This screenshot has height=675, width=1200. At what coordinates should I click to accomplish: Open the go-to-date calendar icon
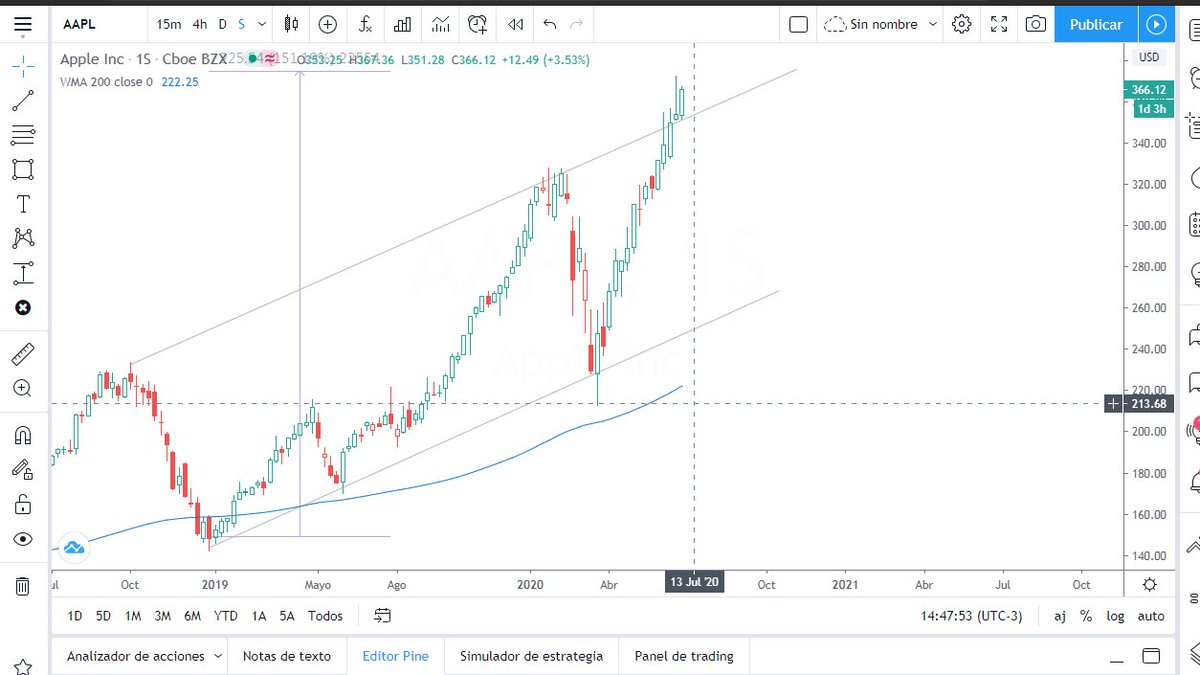(x=382, y=616)
